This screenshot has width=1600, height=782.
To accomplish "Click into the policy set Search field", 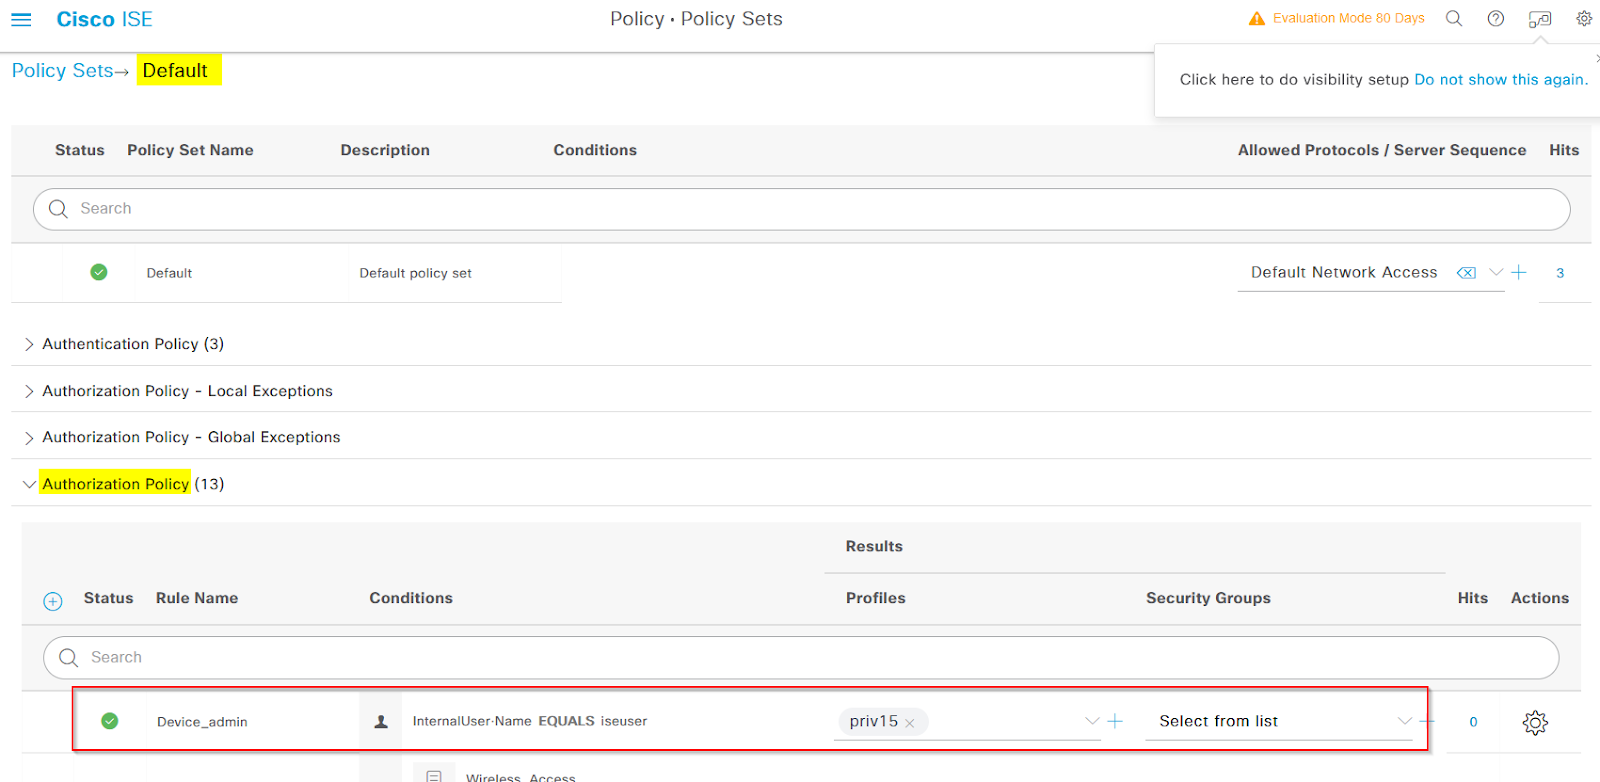I will coord(801,209).
